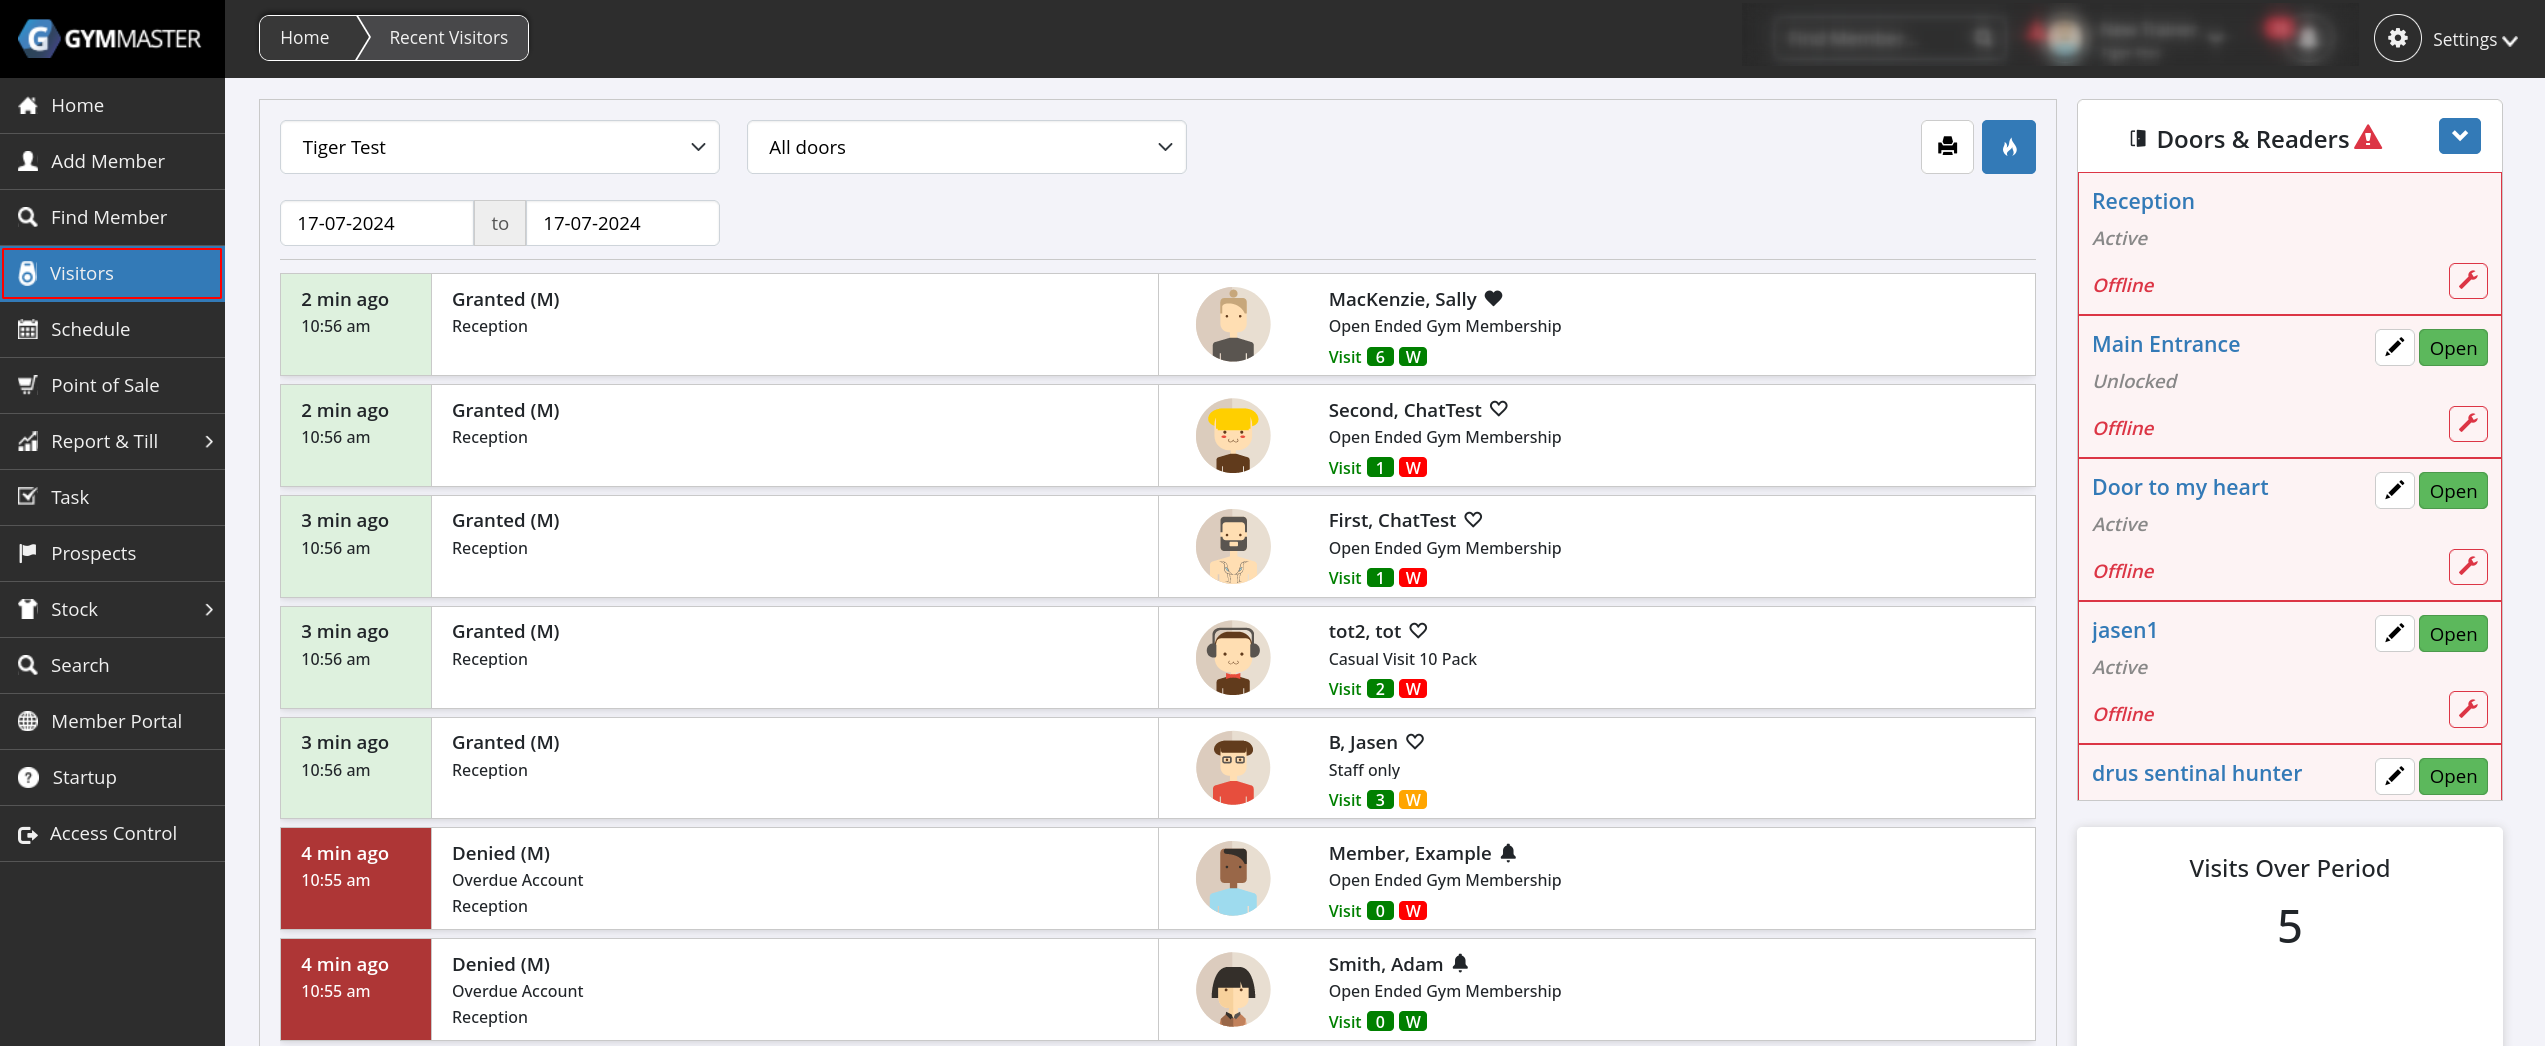This screenshot has height=1046, width=2545.
Task: Click red warning triangle beside Doors & Readers
Action: point(2368,138)
